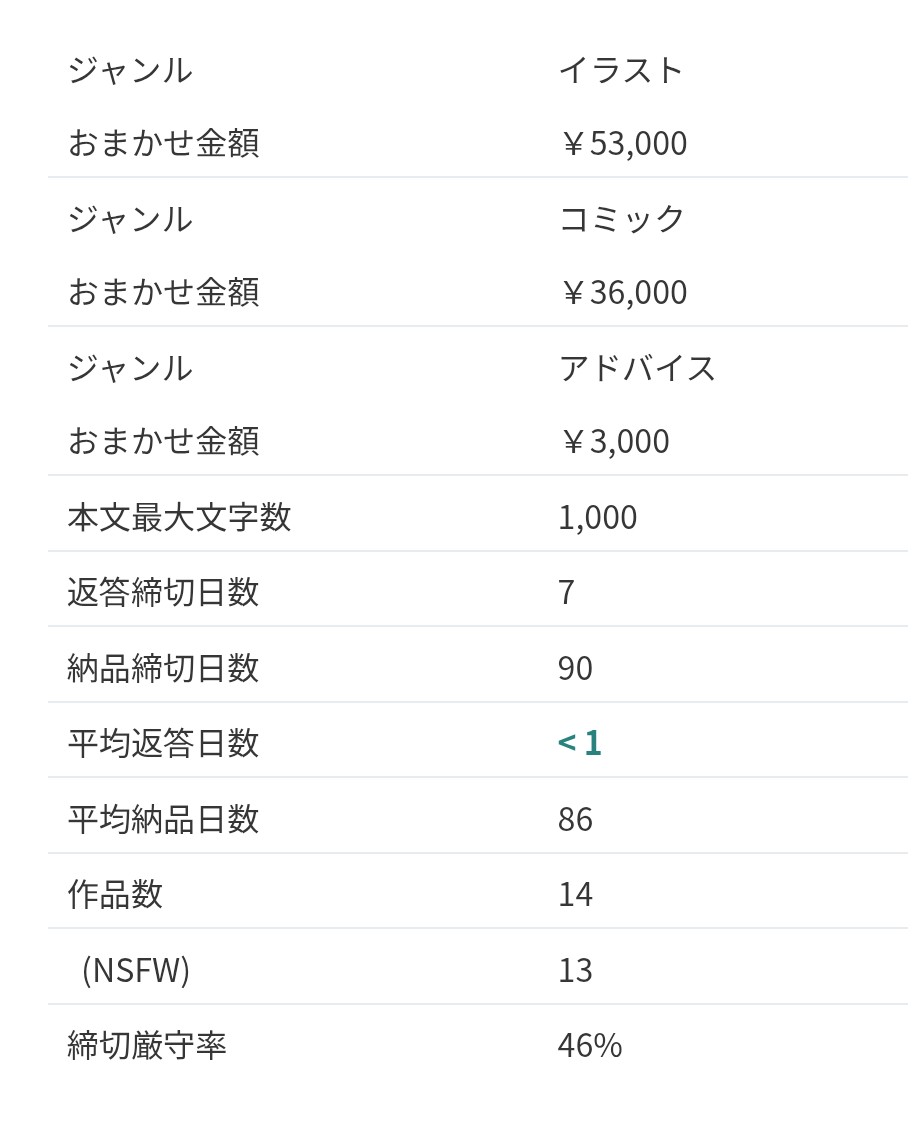Click the コミック genre value
The height and width of the screenshot is (1140, 923).
[x=622, y=218]
